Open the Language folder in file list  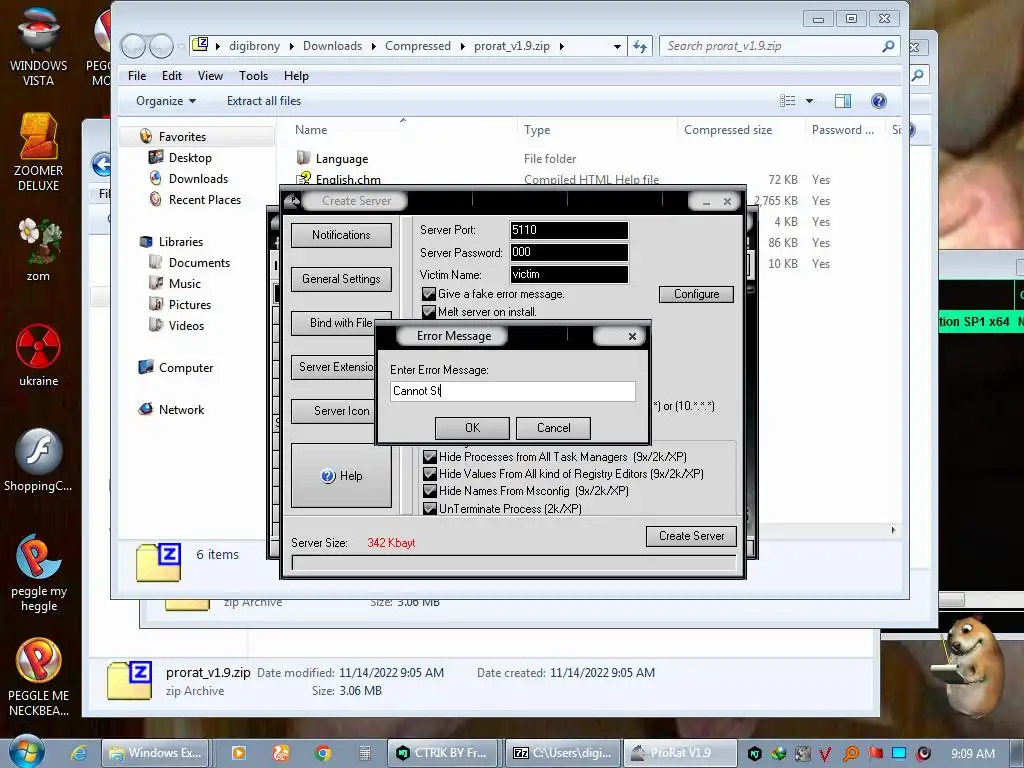[x=342, y=159]
